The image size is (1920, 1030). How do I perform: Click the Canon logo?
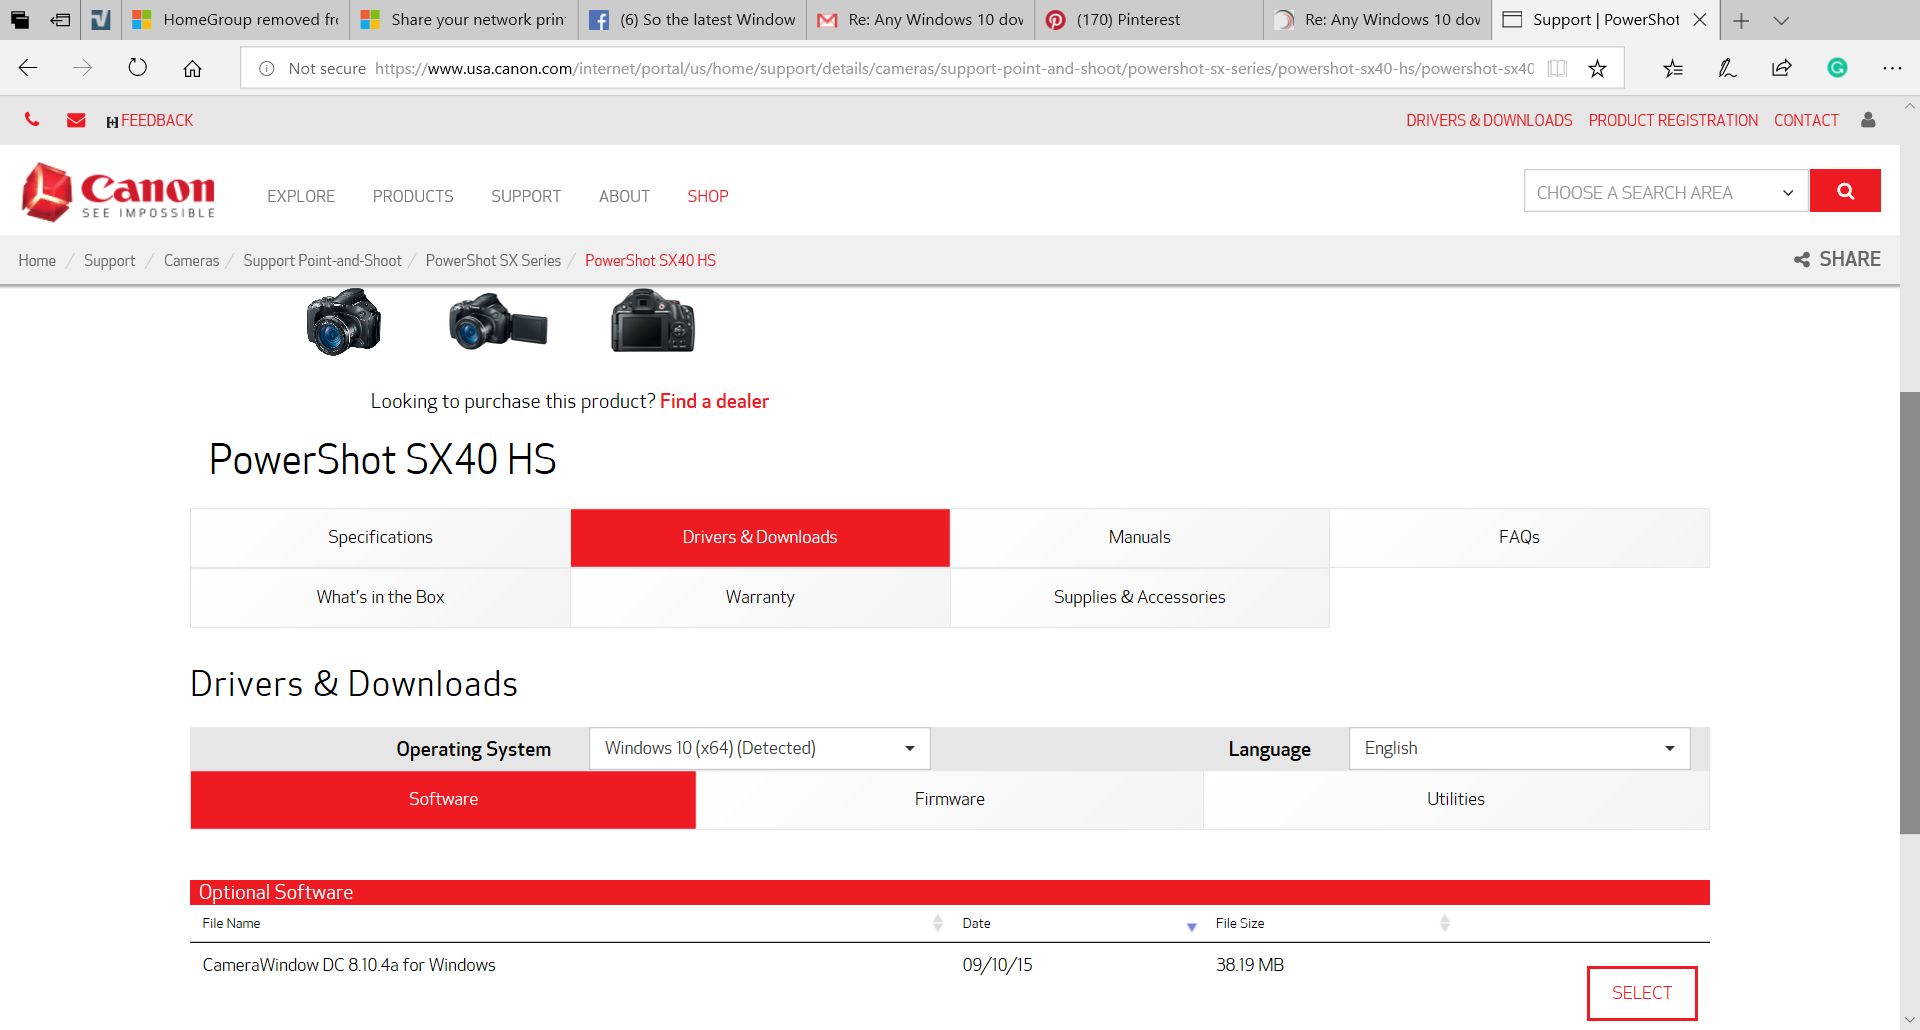118,192
